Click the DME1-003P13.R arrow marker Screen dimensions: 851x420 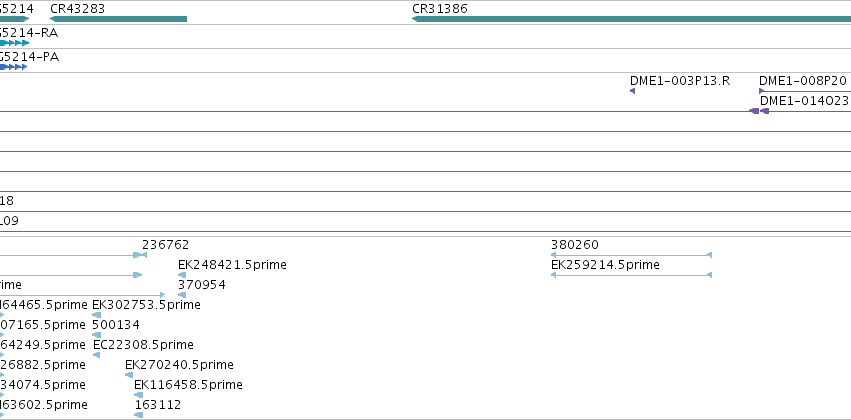[x=632, y=91]
